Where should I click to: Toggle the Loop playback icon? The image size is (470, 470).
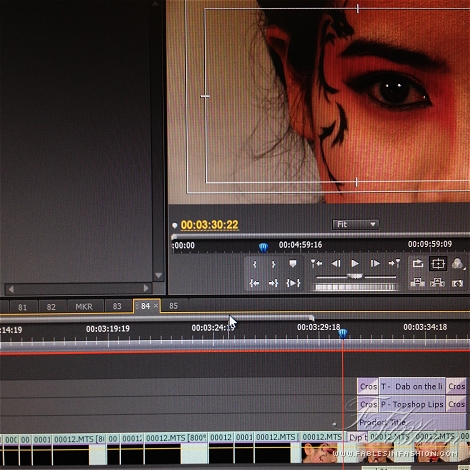click(x=417, y=263)
